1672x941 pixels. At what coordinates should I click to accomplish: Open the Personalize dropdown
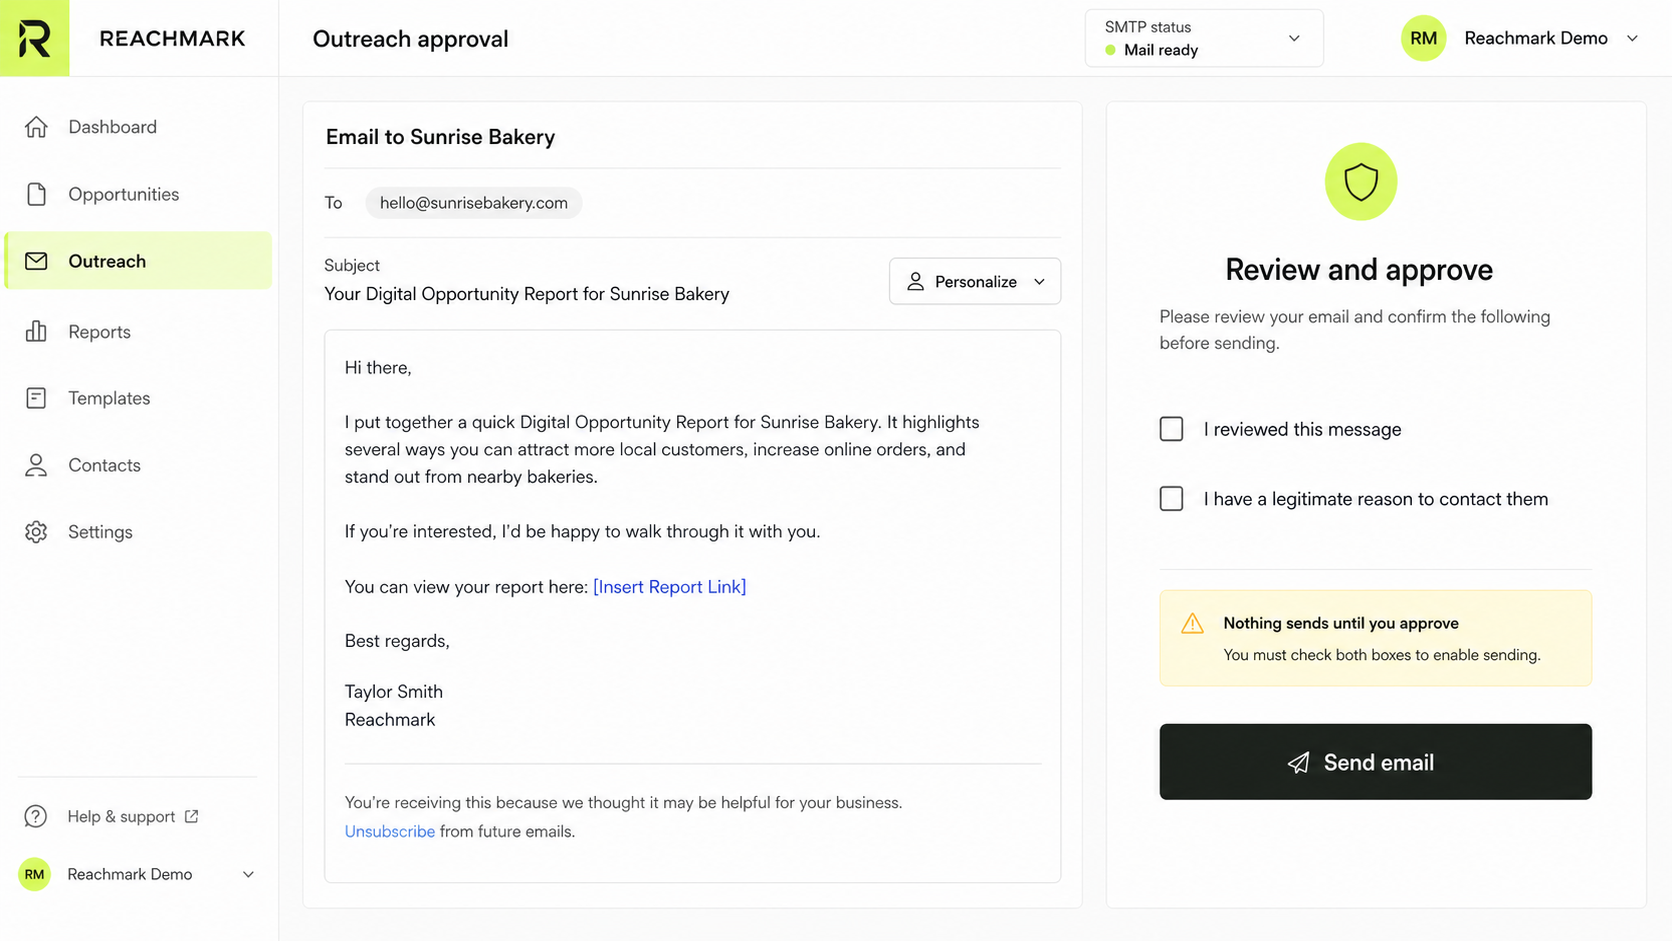pos(975,281)
